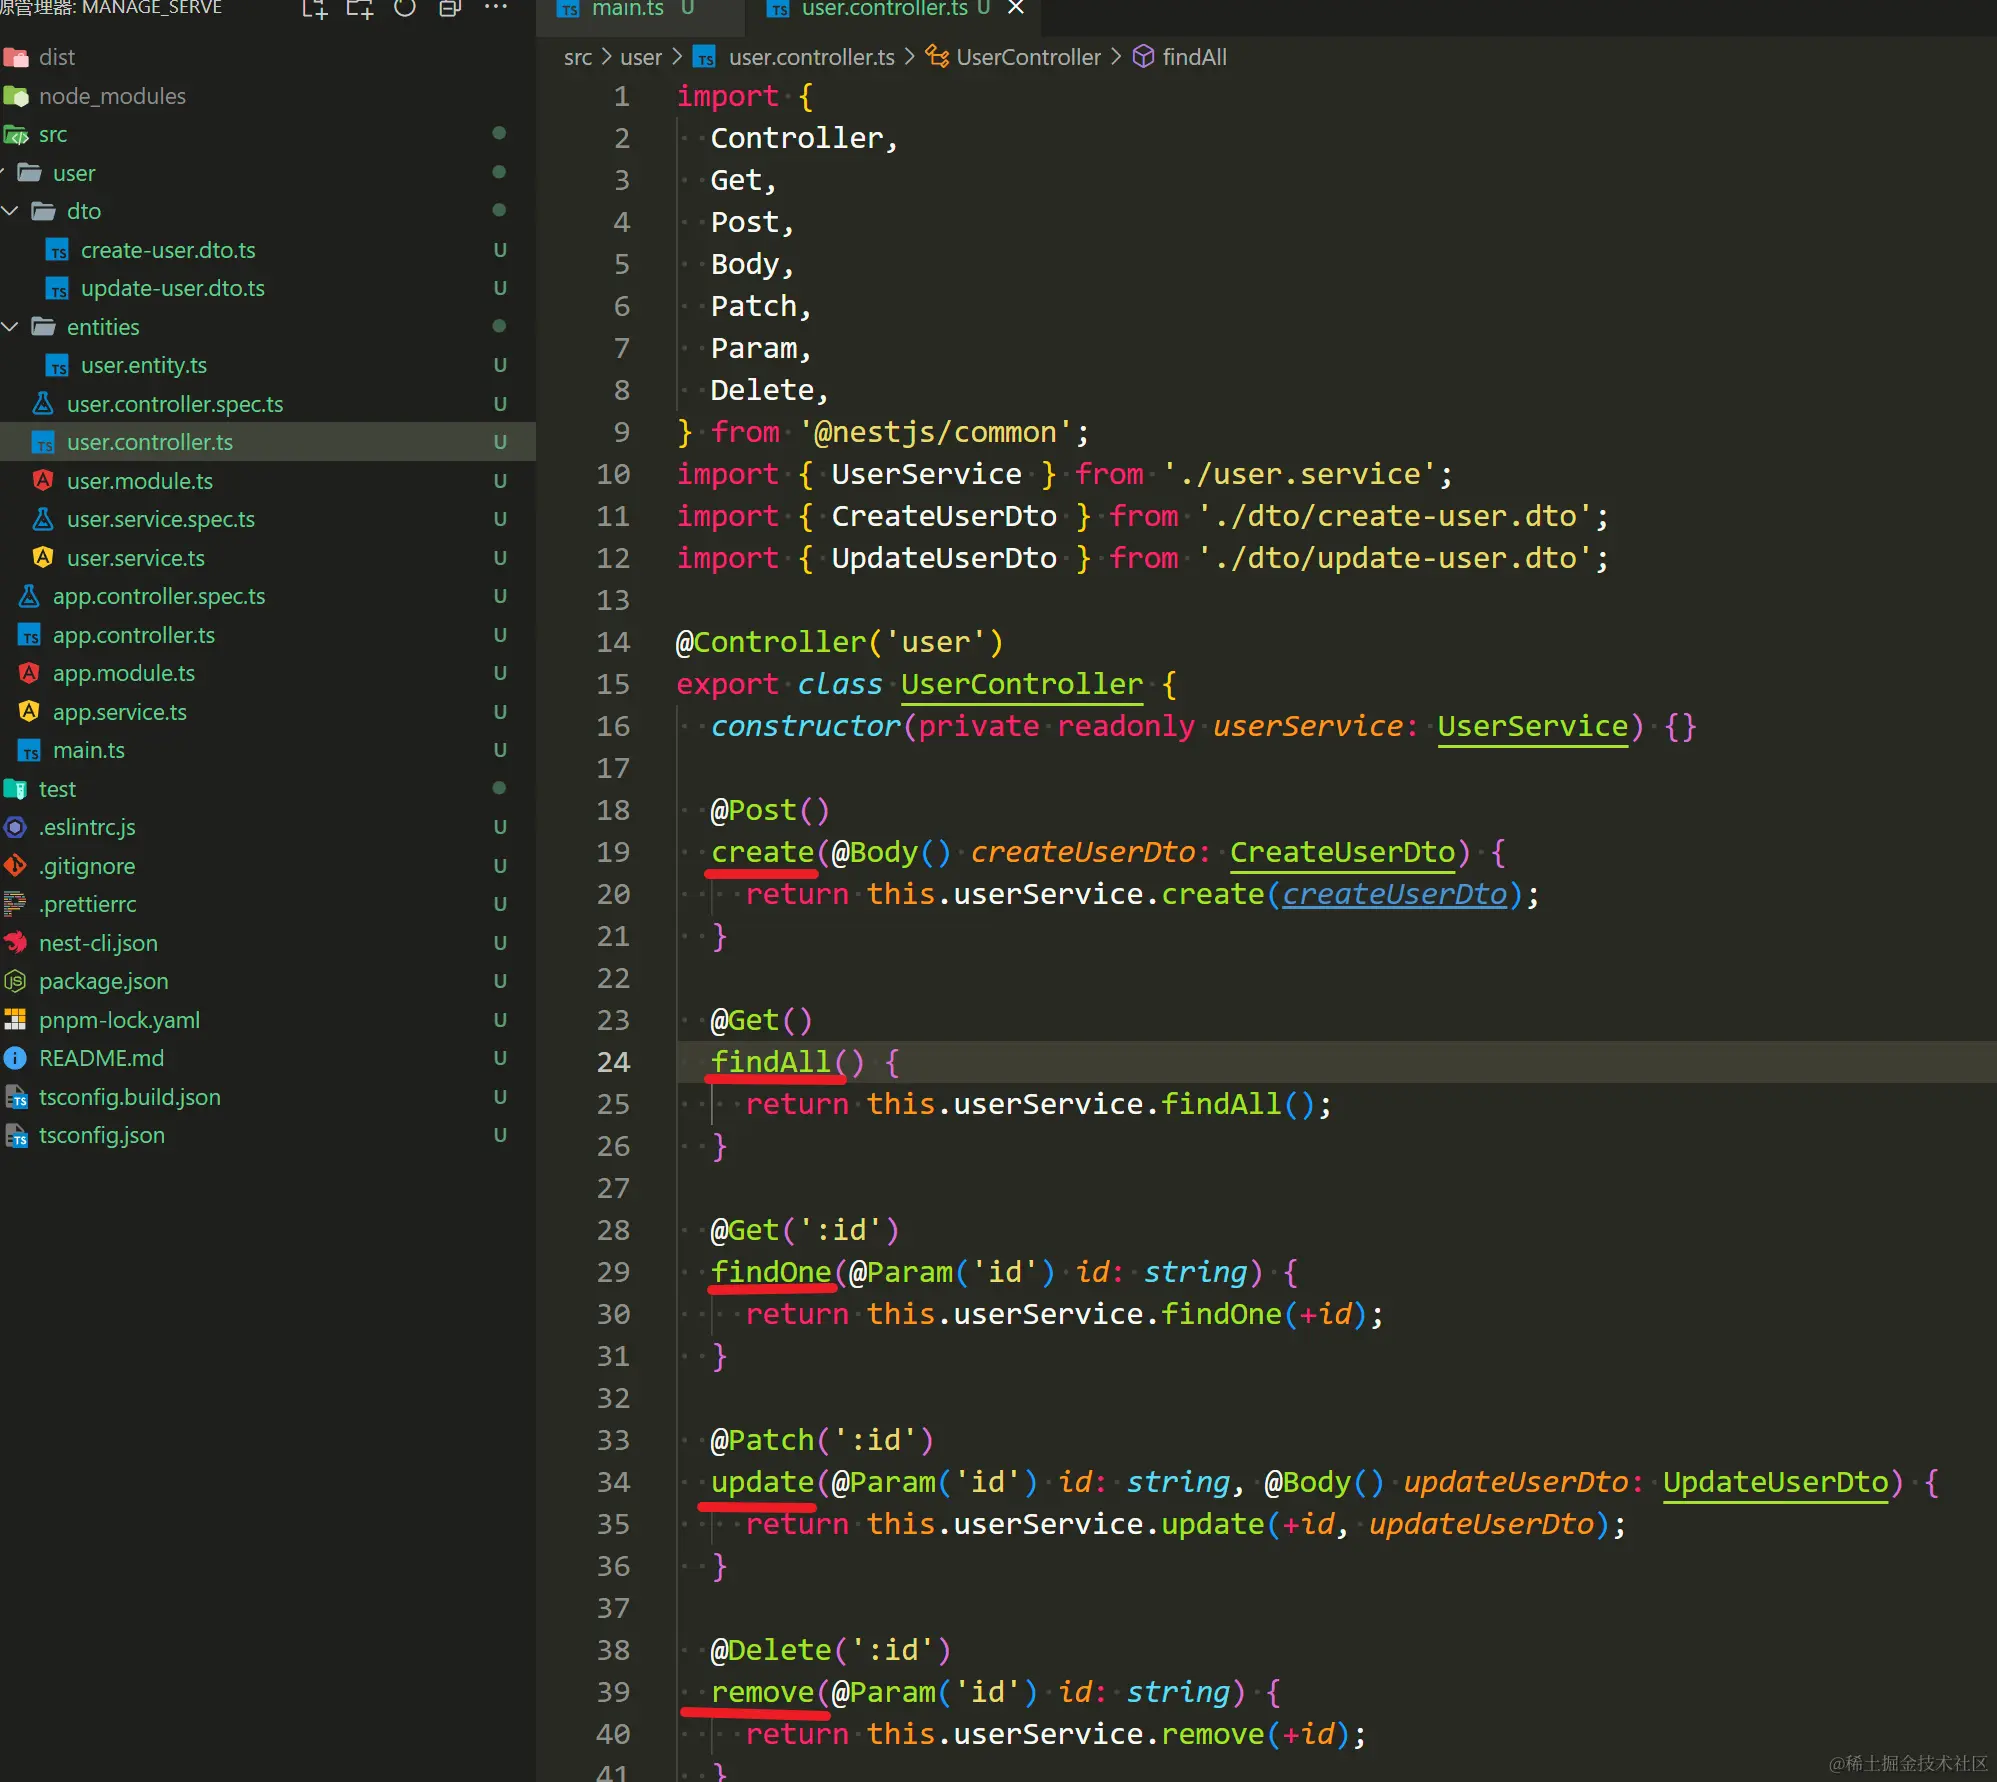Collapse the user folder in explorer

(3, 173)
